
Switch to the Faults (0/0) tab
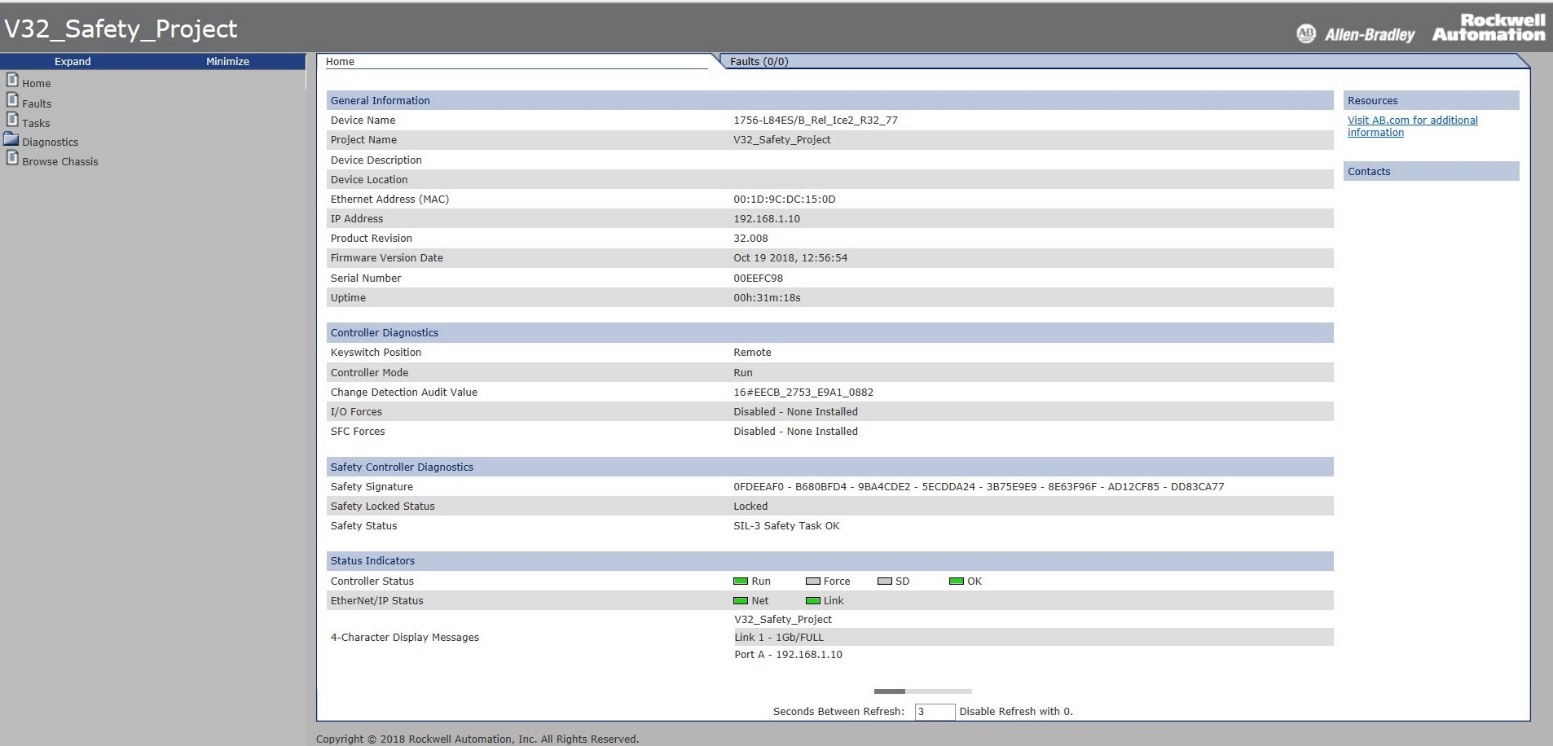[1120, 61]
